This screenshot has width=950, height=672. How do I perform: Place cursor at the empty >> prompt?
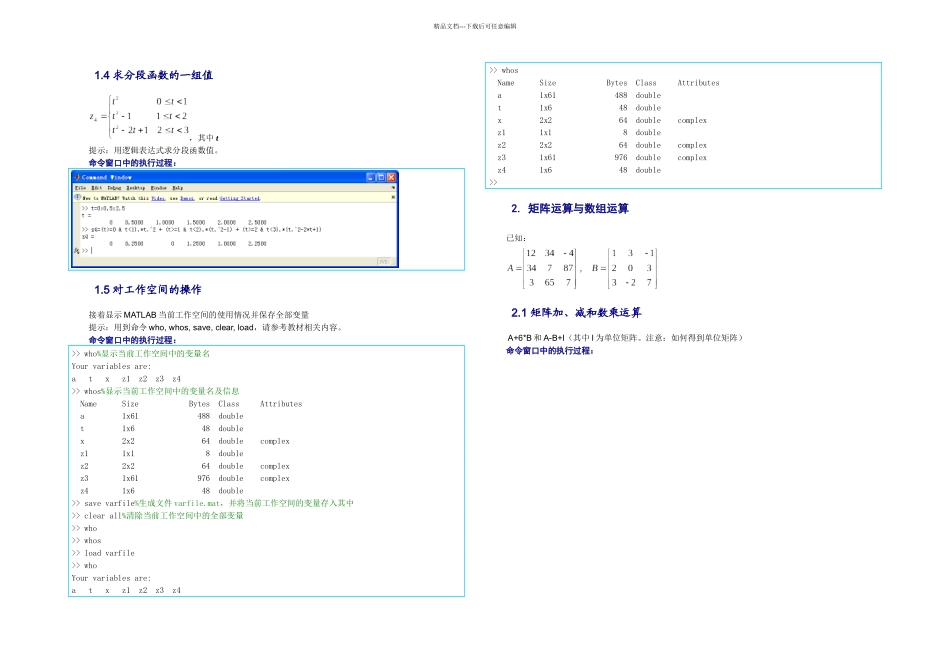pyautogui.click(x=87, y=250)
